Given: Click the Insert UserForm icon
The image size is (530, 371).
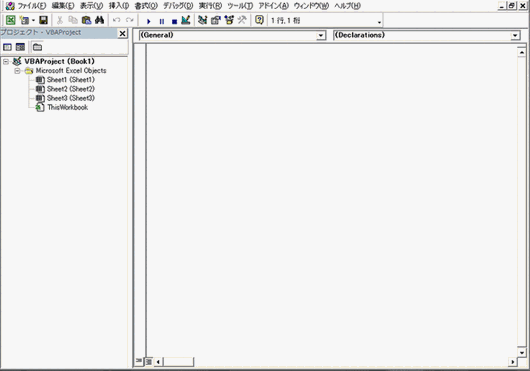Looking at the screenshot, I should 24,20.
